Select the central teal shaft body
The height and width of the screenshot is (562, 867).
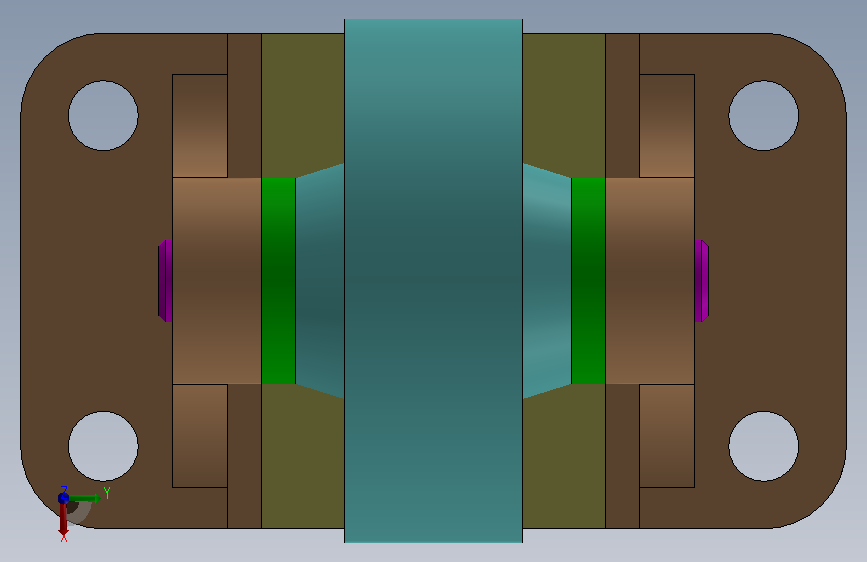(x=433, y=281)
